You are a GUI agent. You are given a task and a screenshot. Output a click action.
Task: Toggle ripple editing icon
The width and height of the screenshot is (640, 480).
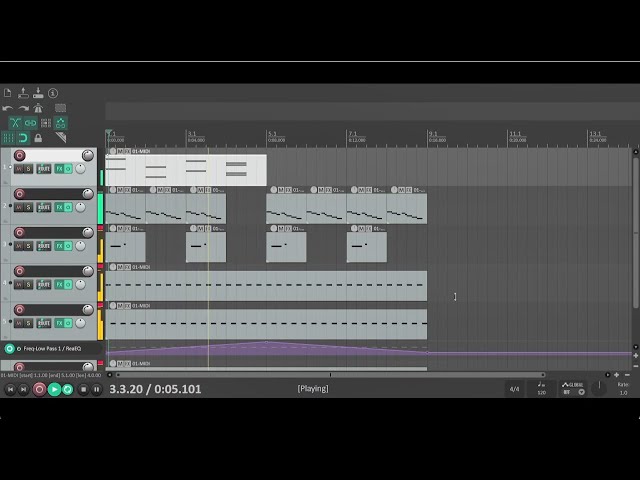click(x=46, y=123)
